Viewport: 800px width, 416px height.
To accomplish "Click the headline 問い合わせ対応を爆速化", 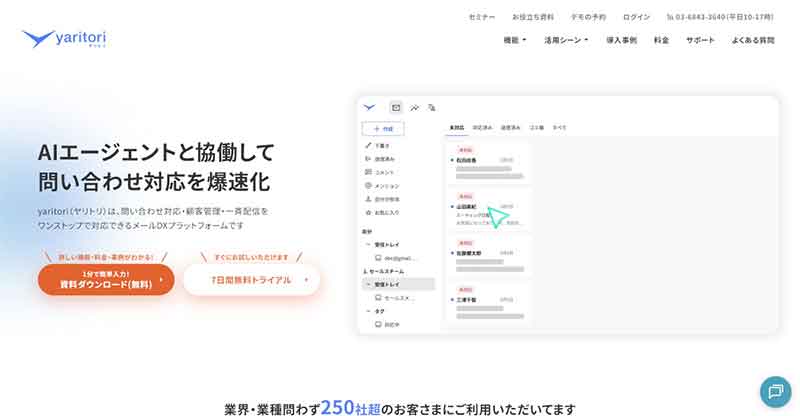I will click(x=154, y=182).
